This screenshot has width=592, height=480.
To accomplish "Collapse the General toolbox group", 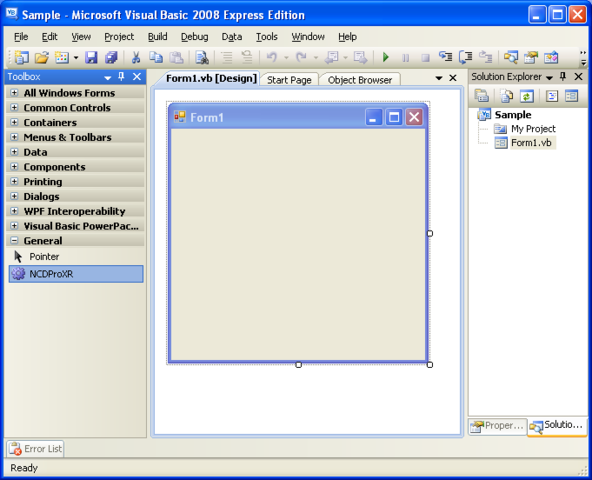I will (14, 240).
